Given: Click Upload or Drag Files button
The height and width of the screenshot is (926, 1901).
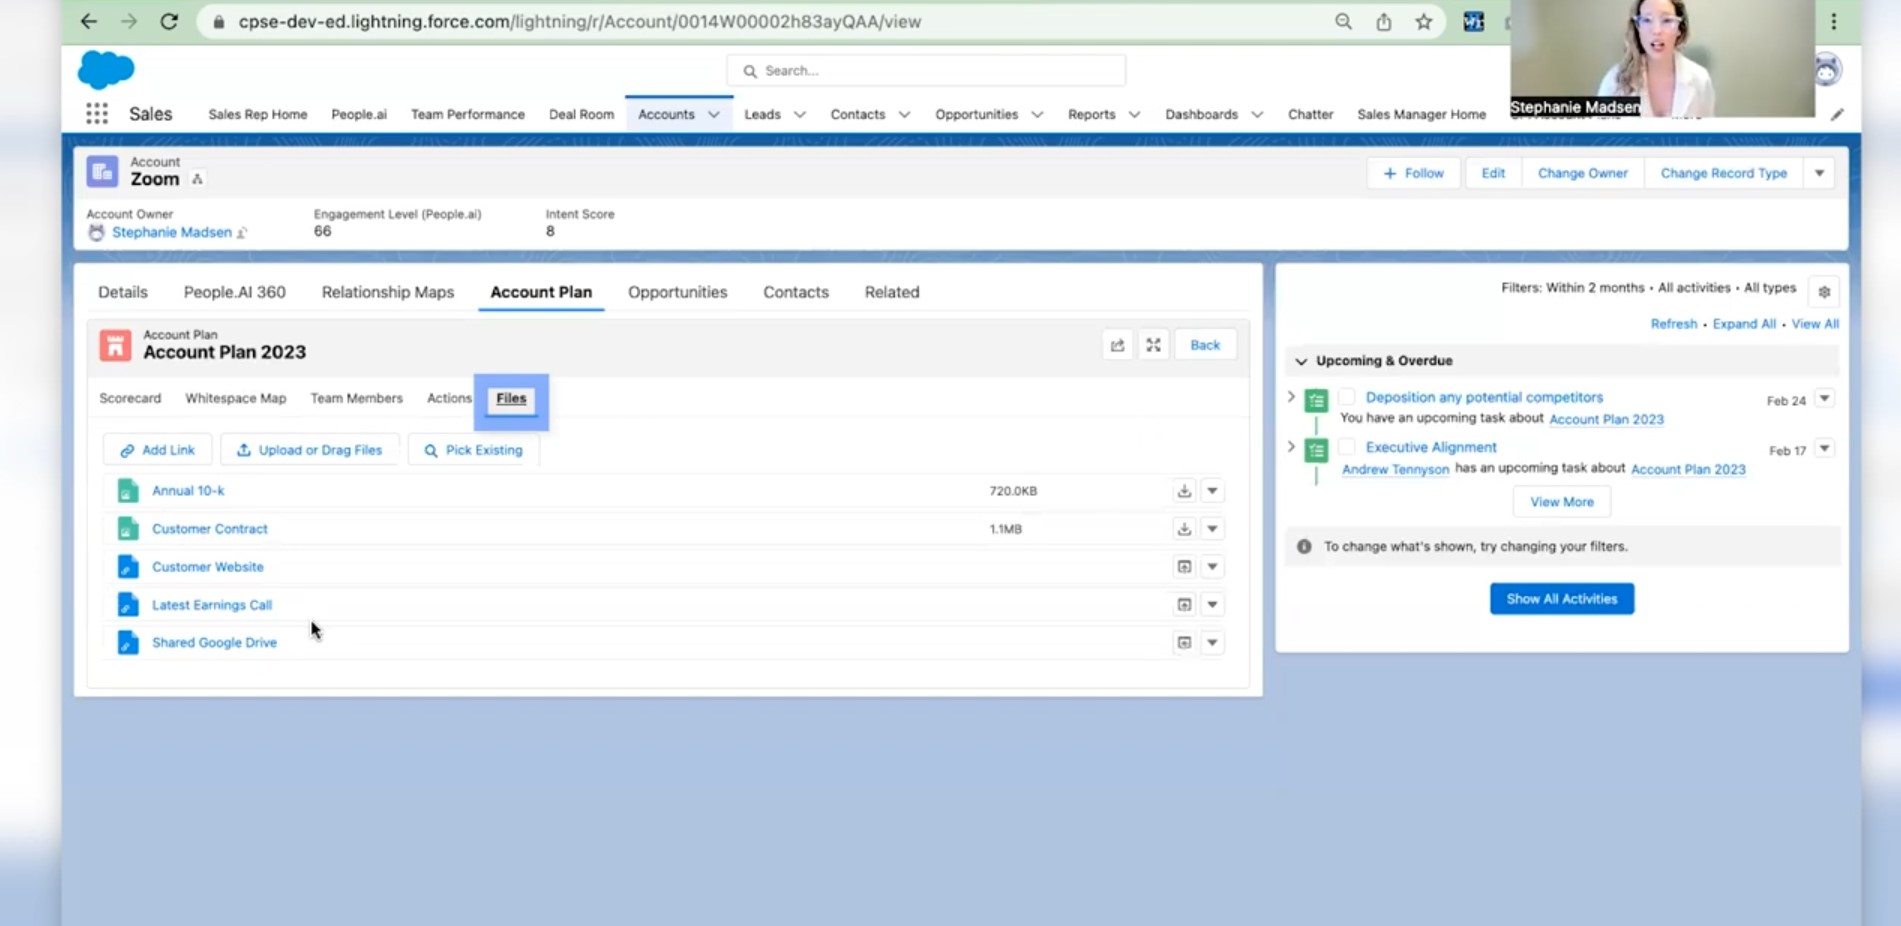Looking at the screenshot, I should click(310, 450).
